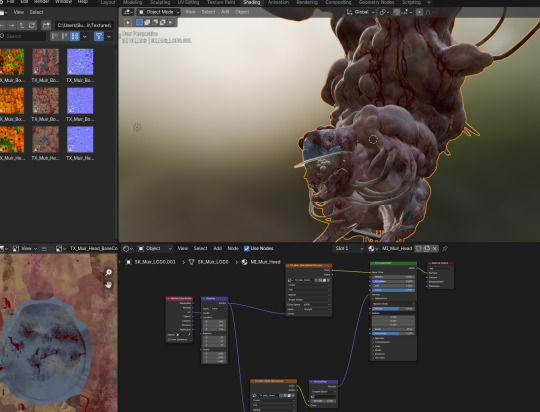Toggle file browser filter funnel
540x412 pixels.
(99, 36)
